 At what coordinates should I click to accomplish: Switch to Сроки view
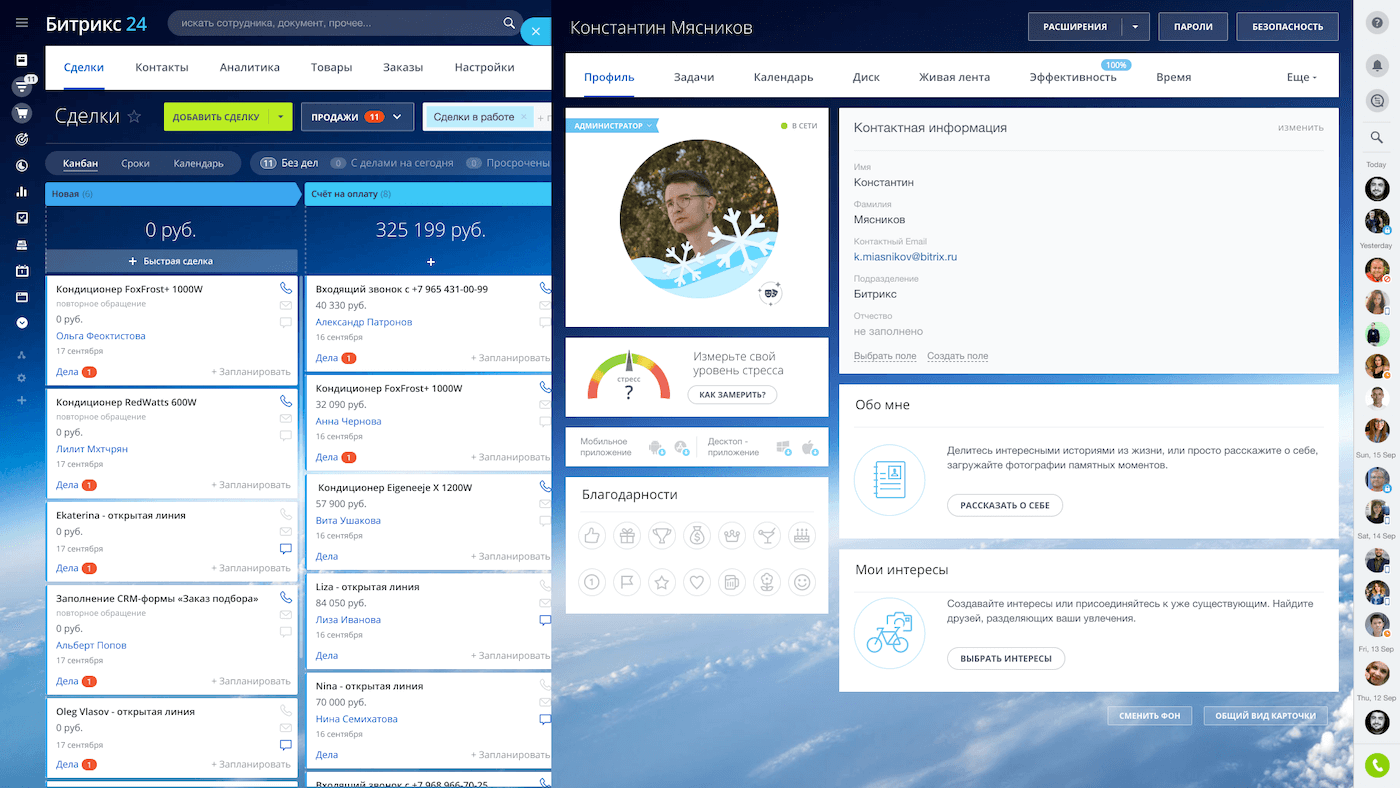coord(135,163)
